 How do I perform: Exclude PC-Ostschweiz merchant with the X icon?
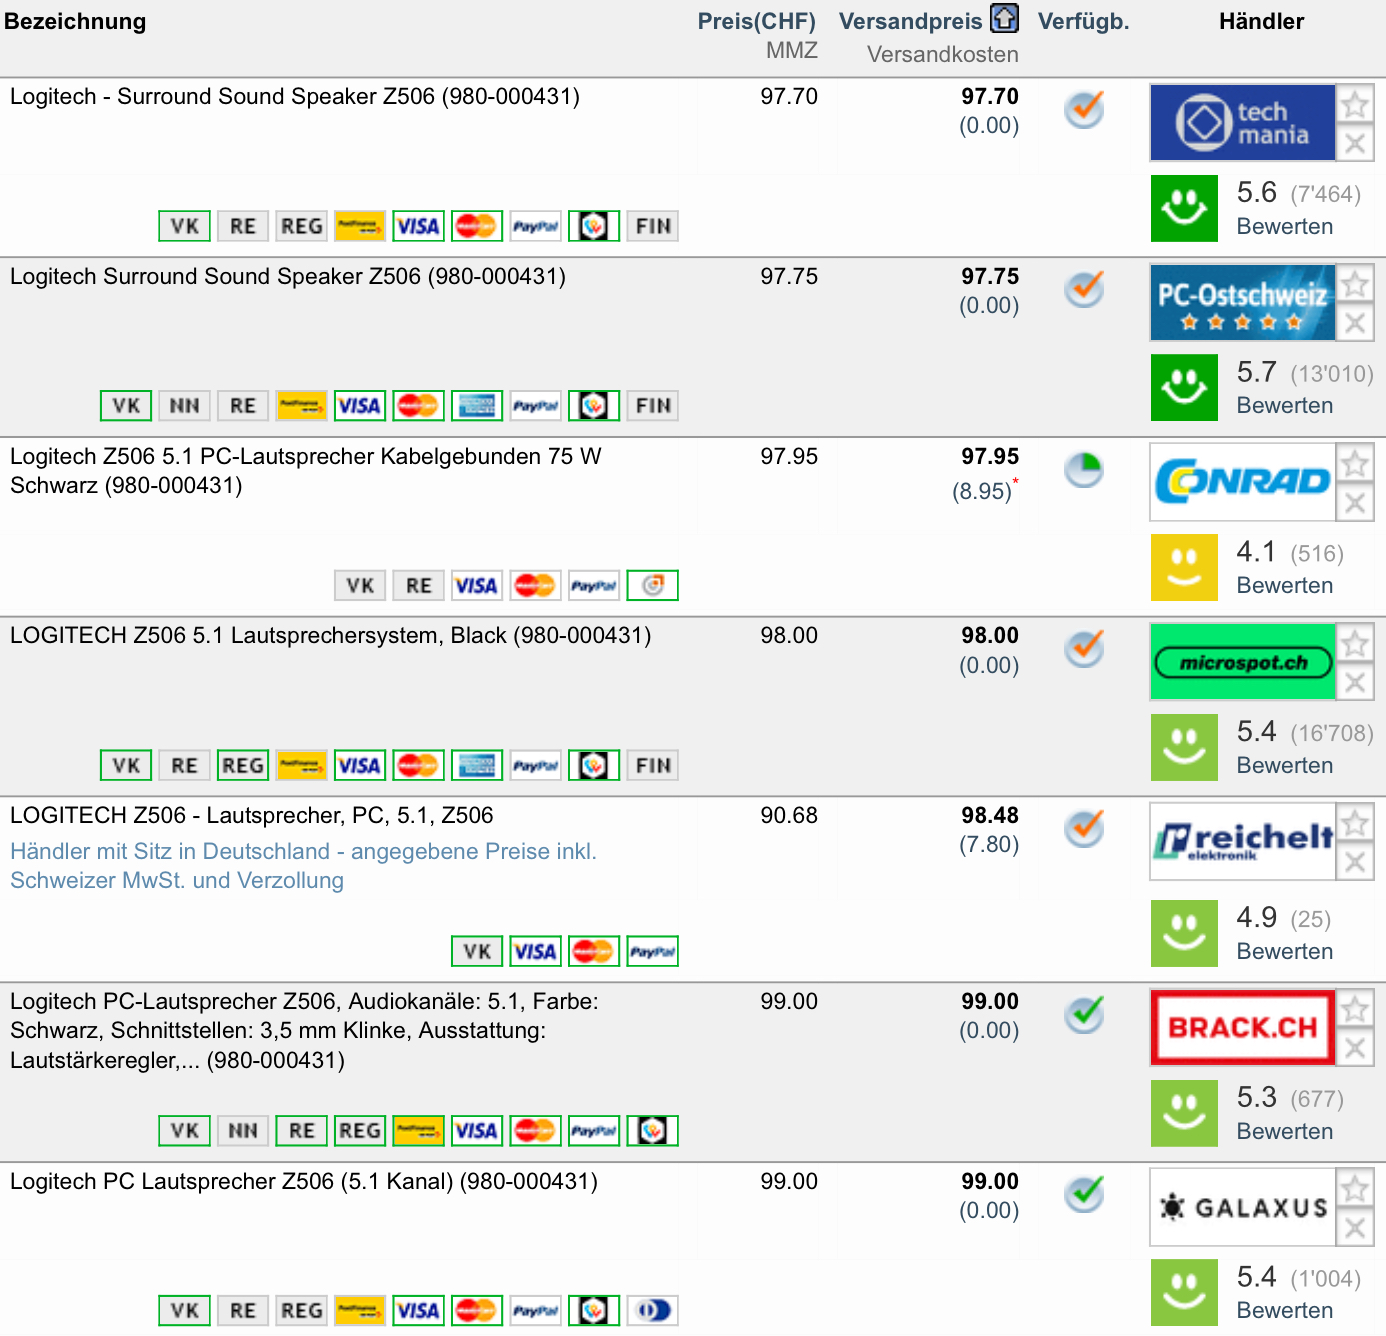pyautogui.click(x=1355, y=323)
